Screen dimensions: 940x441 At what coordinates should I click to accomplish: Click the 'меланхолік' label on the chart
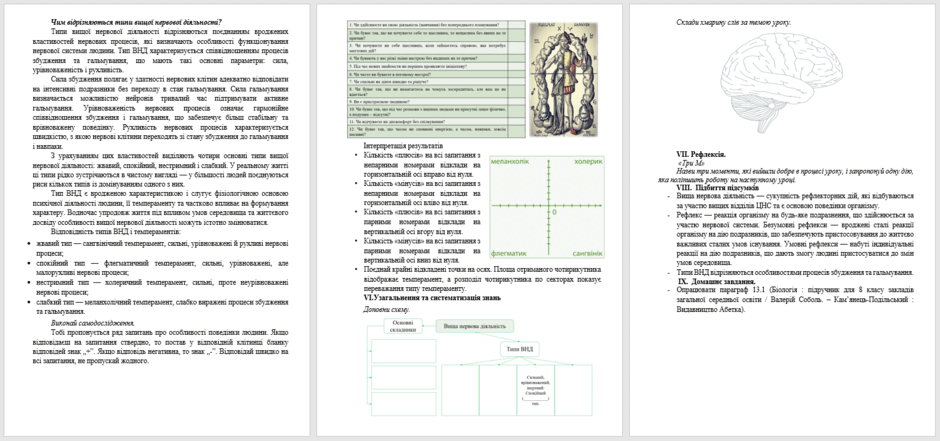[510, 162]
